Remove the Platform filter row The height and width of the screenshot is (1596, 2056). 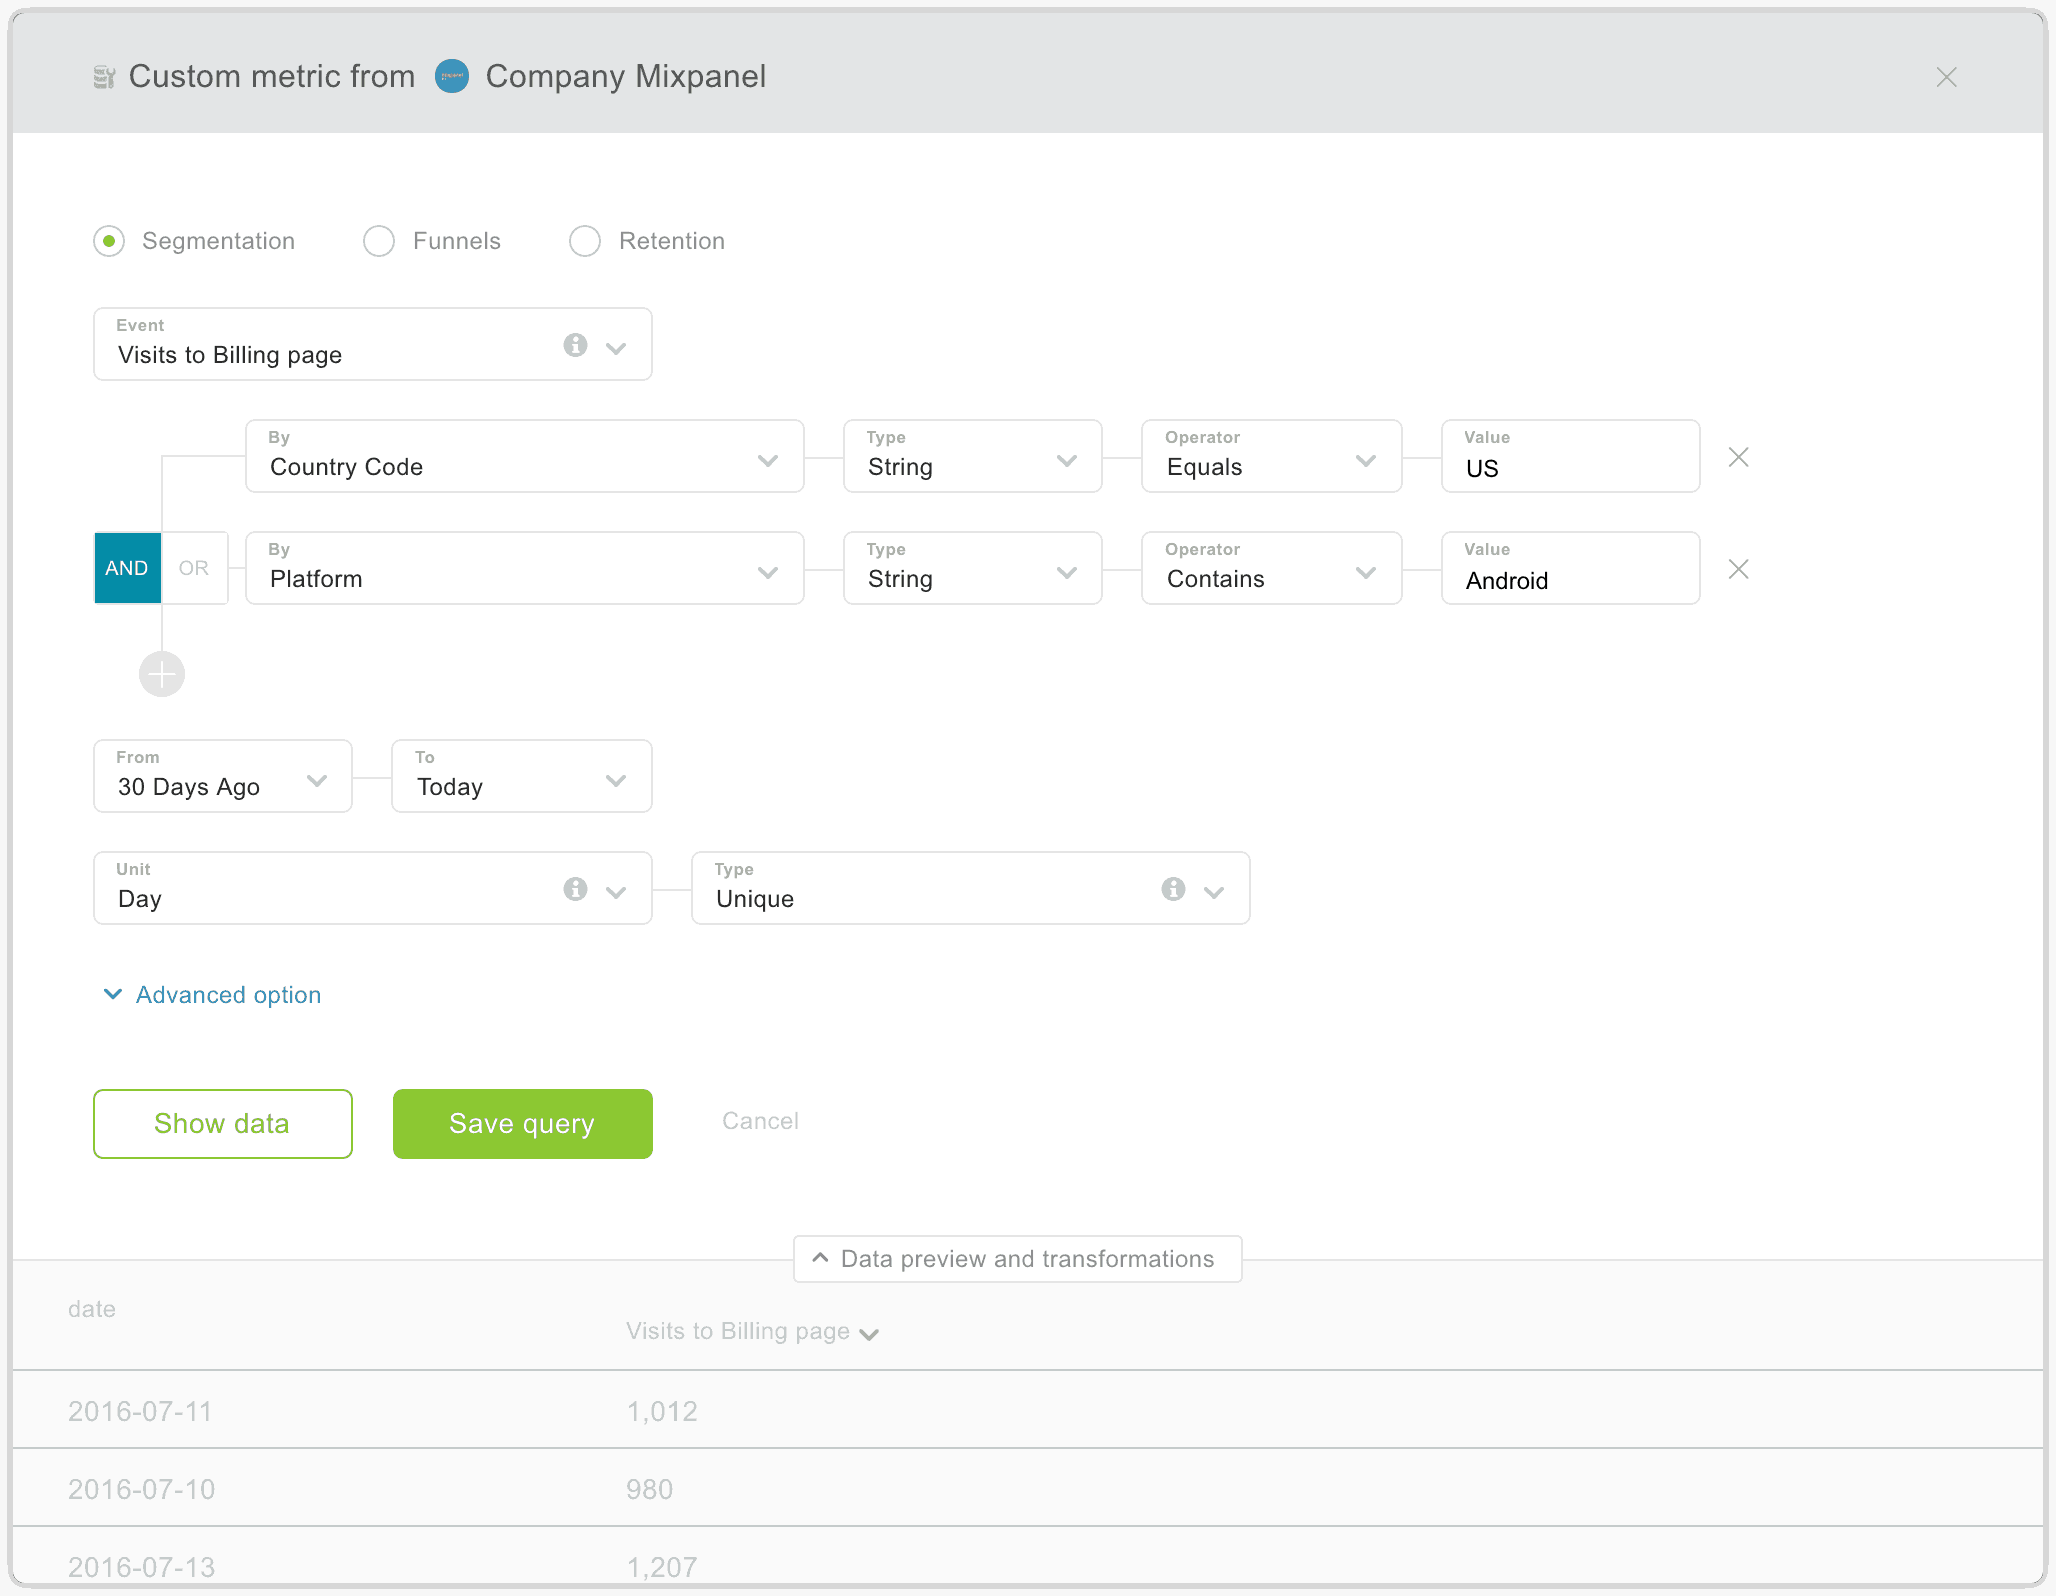tap(1738, 570)
